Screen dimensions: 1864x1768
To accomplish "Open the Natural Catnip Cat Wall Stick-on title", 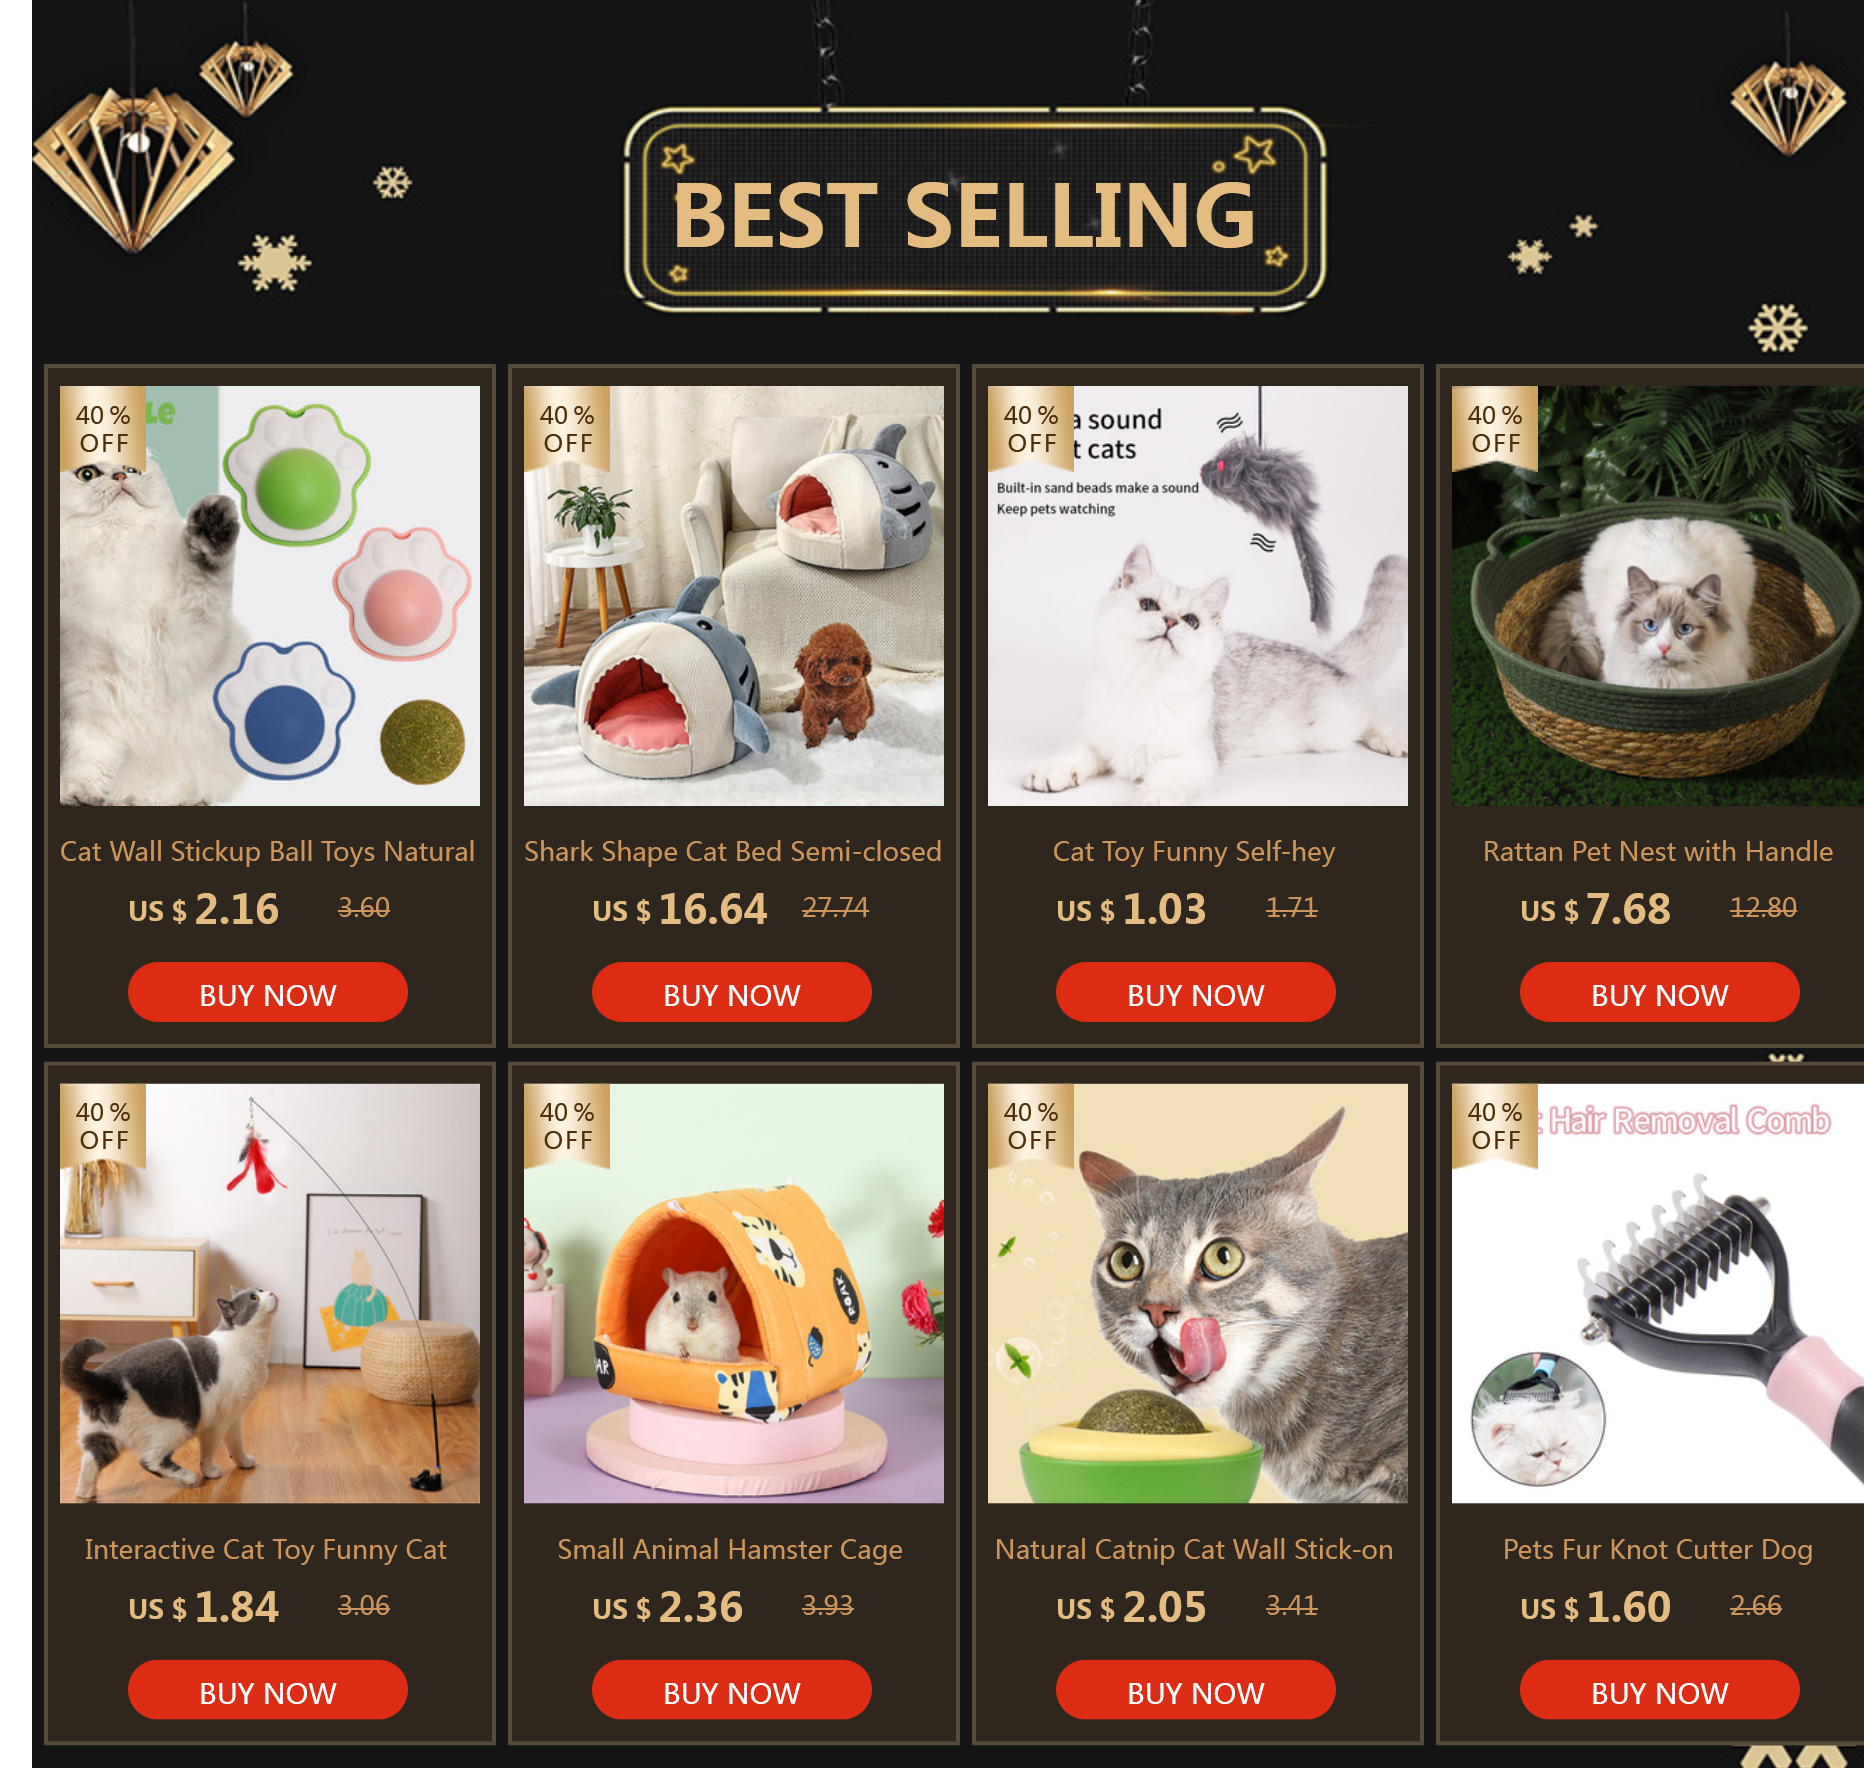I will point(1194,1550).
